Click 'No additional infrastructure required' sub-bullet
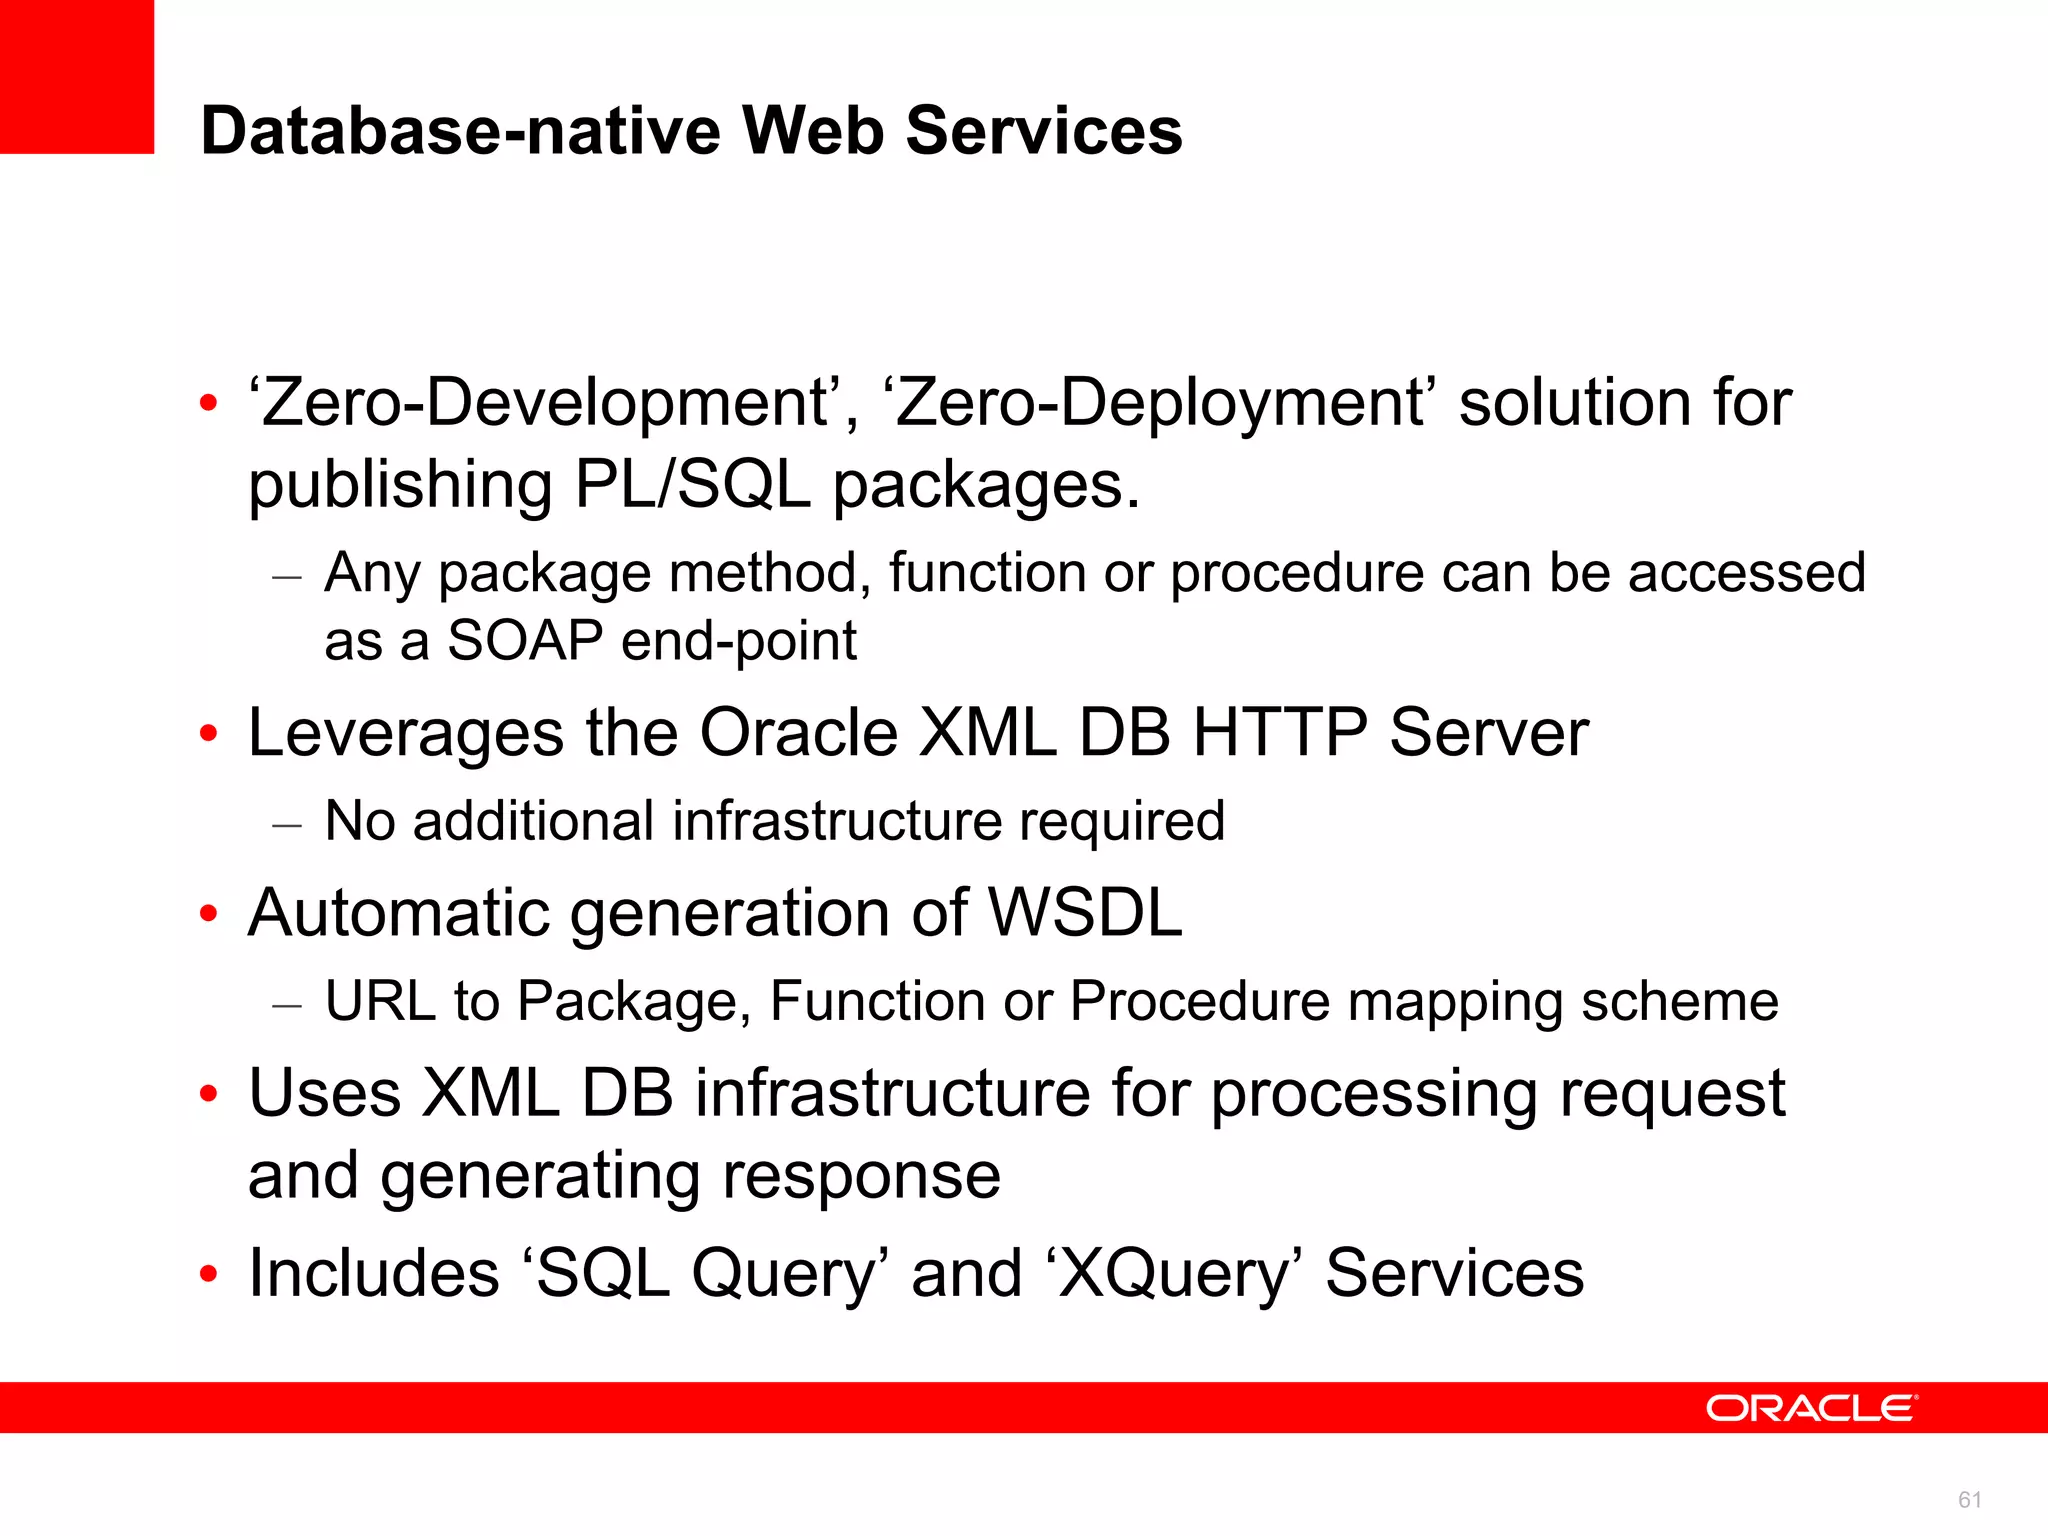The height and width of the screenshot is (1536, 2048). (775, 821)
